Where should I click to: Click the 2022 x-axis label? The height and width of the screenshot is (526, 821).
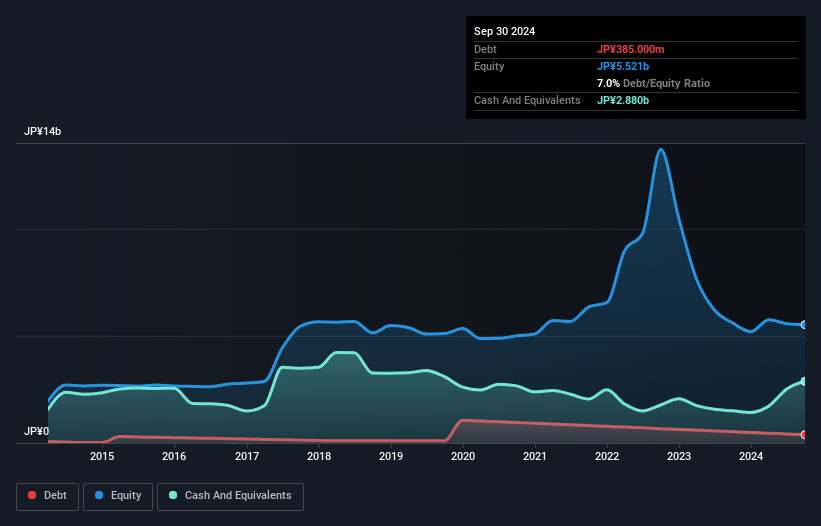tap(607, 456)
